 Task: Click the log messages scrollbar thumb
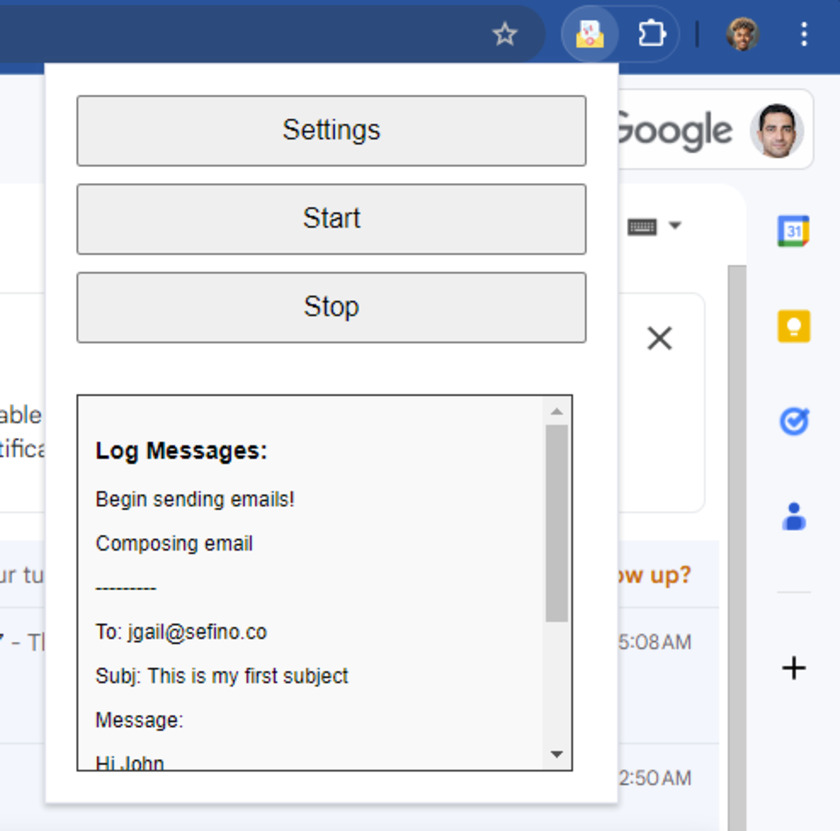click(x=557, y=523)
